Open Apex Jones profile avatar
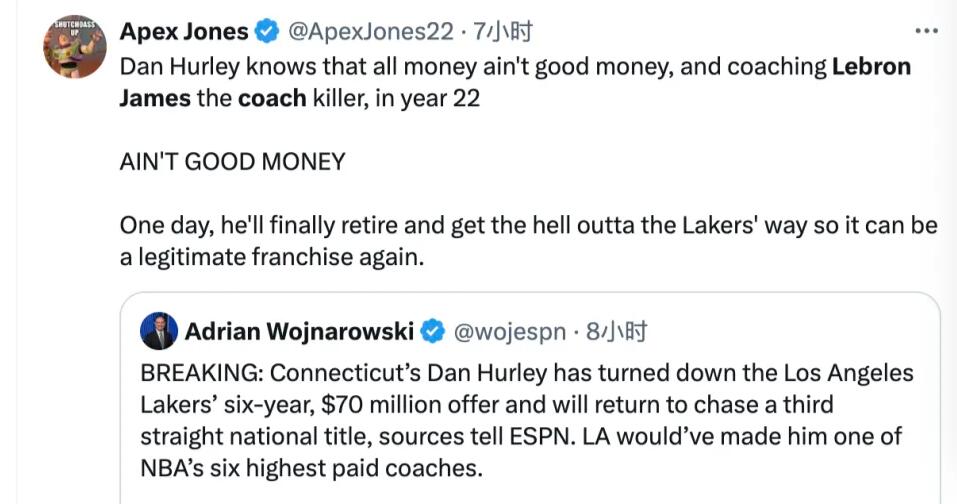957x504 pixels. [74, 47]
